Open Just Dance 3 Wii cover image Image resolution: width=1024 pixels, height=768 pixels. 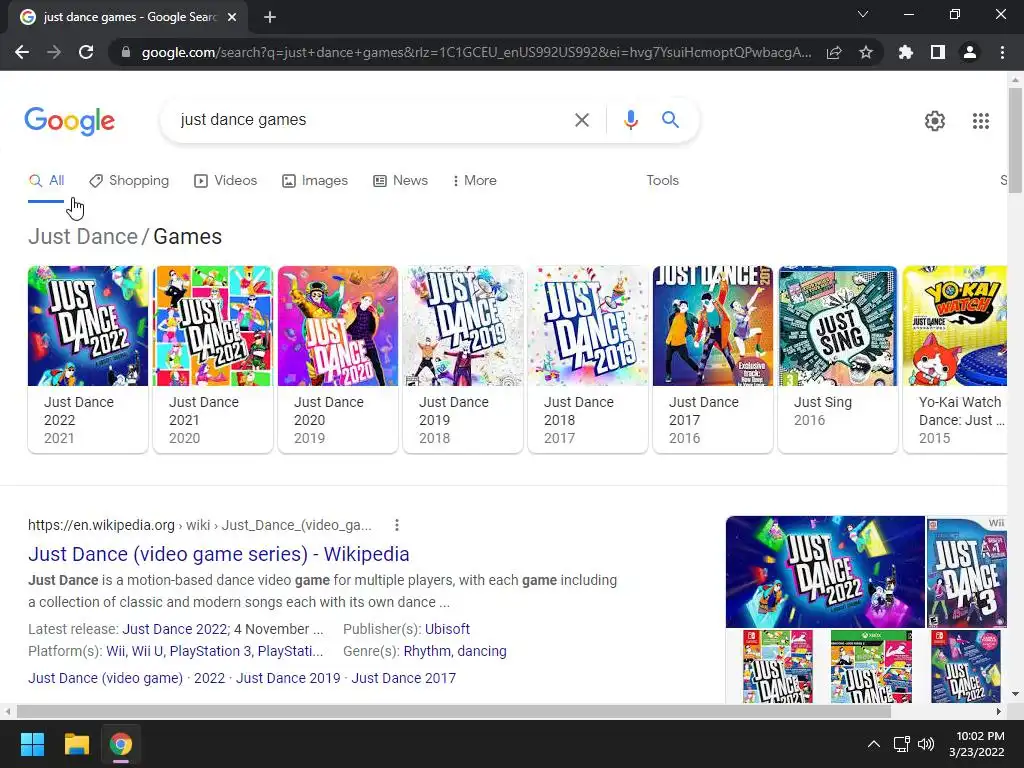pyautogui.click(x=967, y=571)
